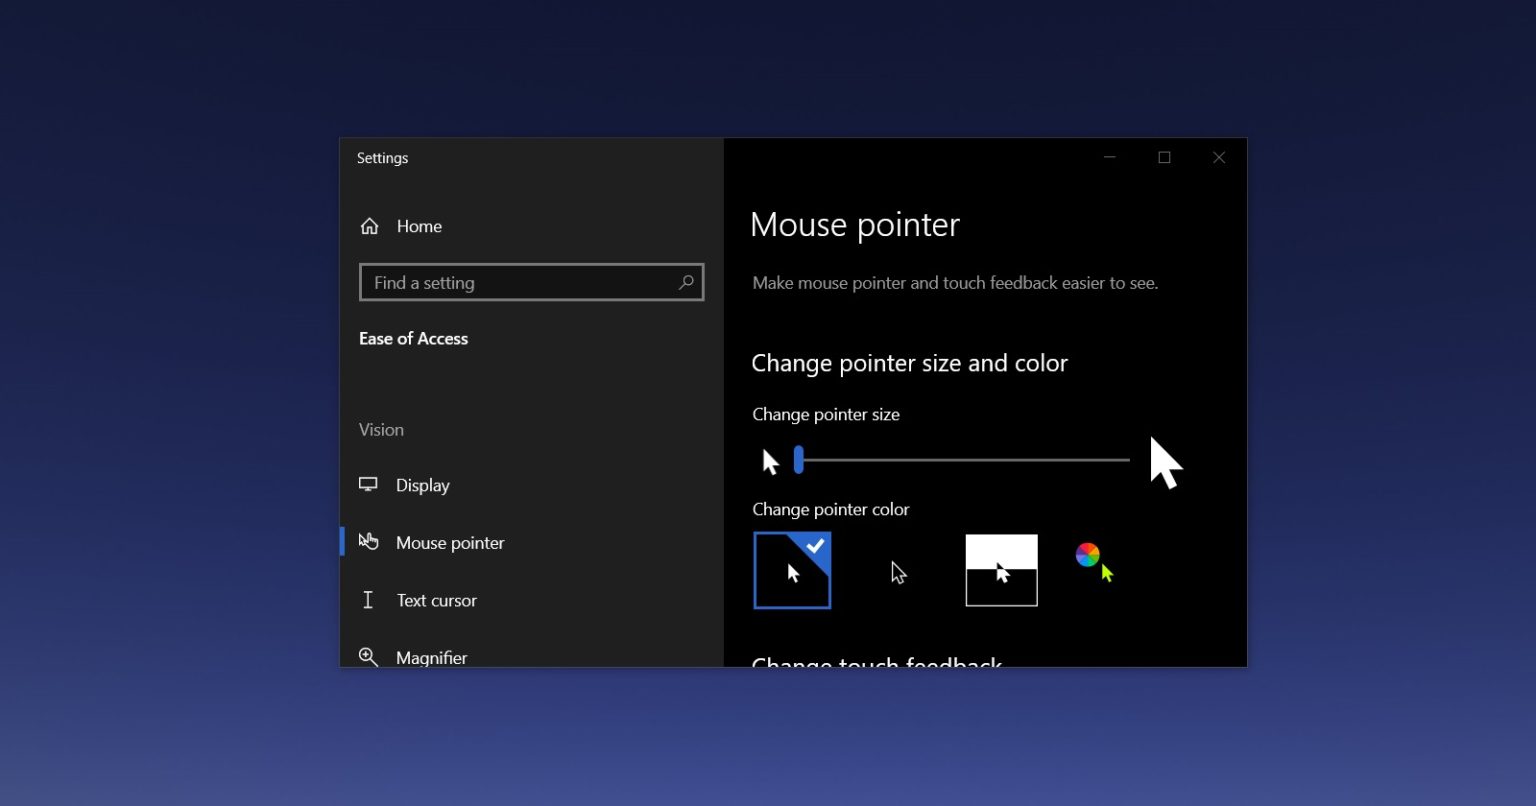Click the checkmark on selected pointer style
Screen dimensions: 1536x806
point(815,546)
